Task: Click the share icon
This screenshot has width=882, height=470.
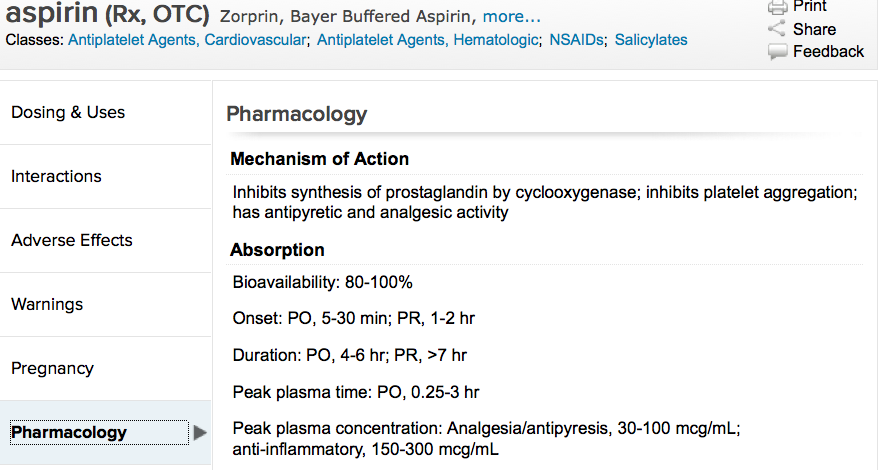Action: tap(777, 29)
